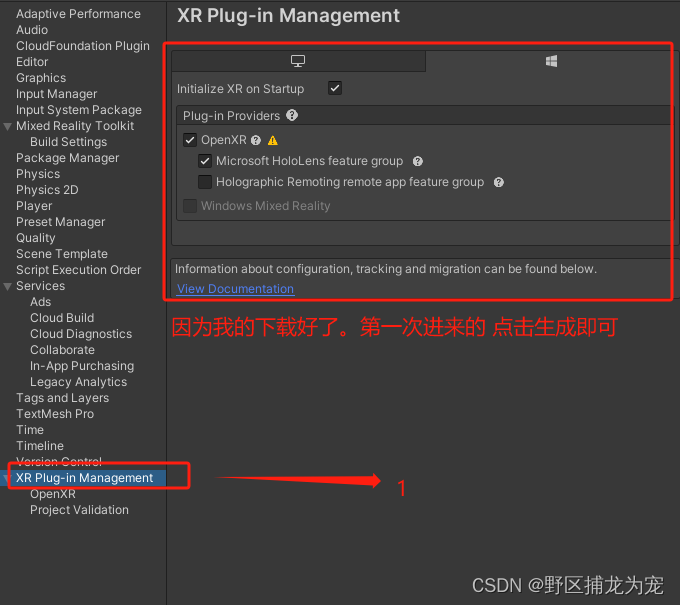Viewport: 680px width, 605px height.
Task: Collapse the Mixed Reality Toolkit tree arrow
Action: pos(7,127)
